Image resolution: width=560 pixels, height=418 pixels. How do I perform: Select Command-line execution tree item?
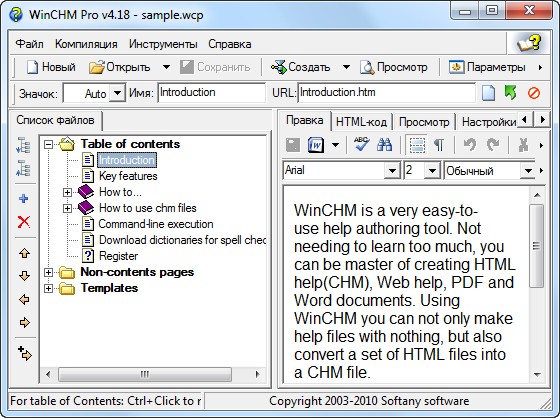[156, 224]
